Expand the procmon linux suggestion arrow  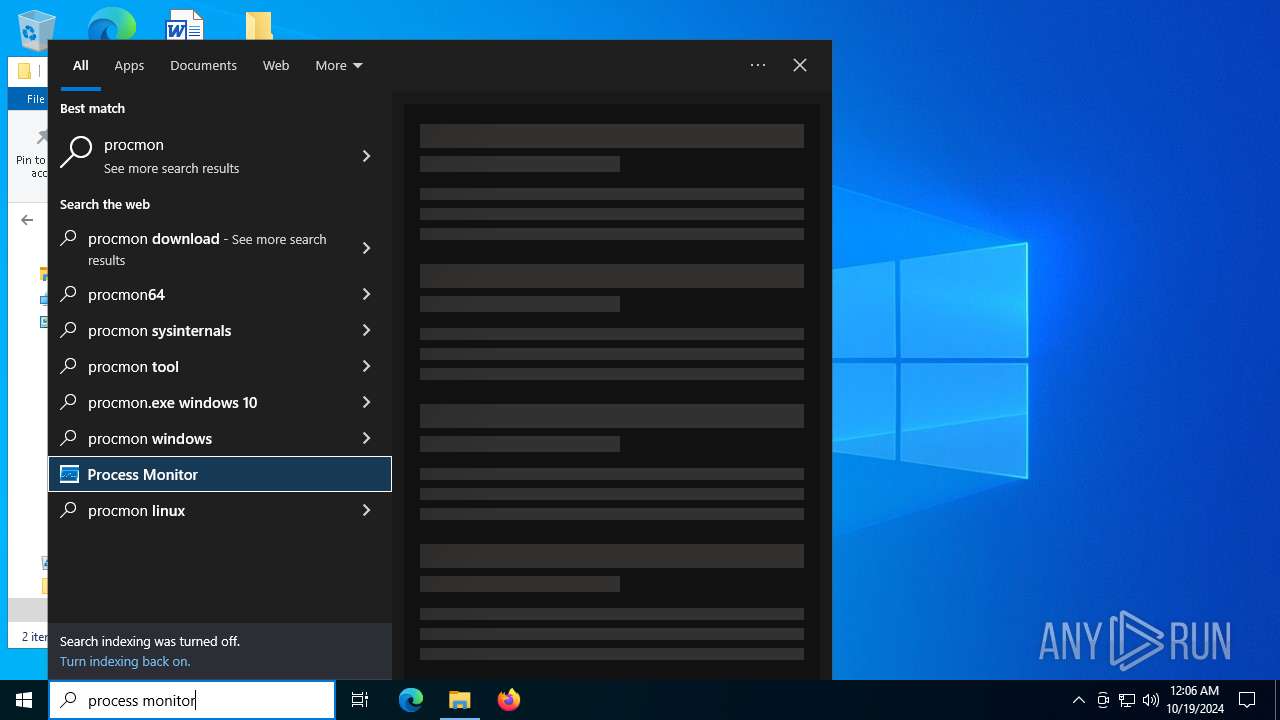tap(366, 510)
